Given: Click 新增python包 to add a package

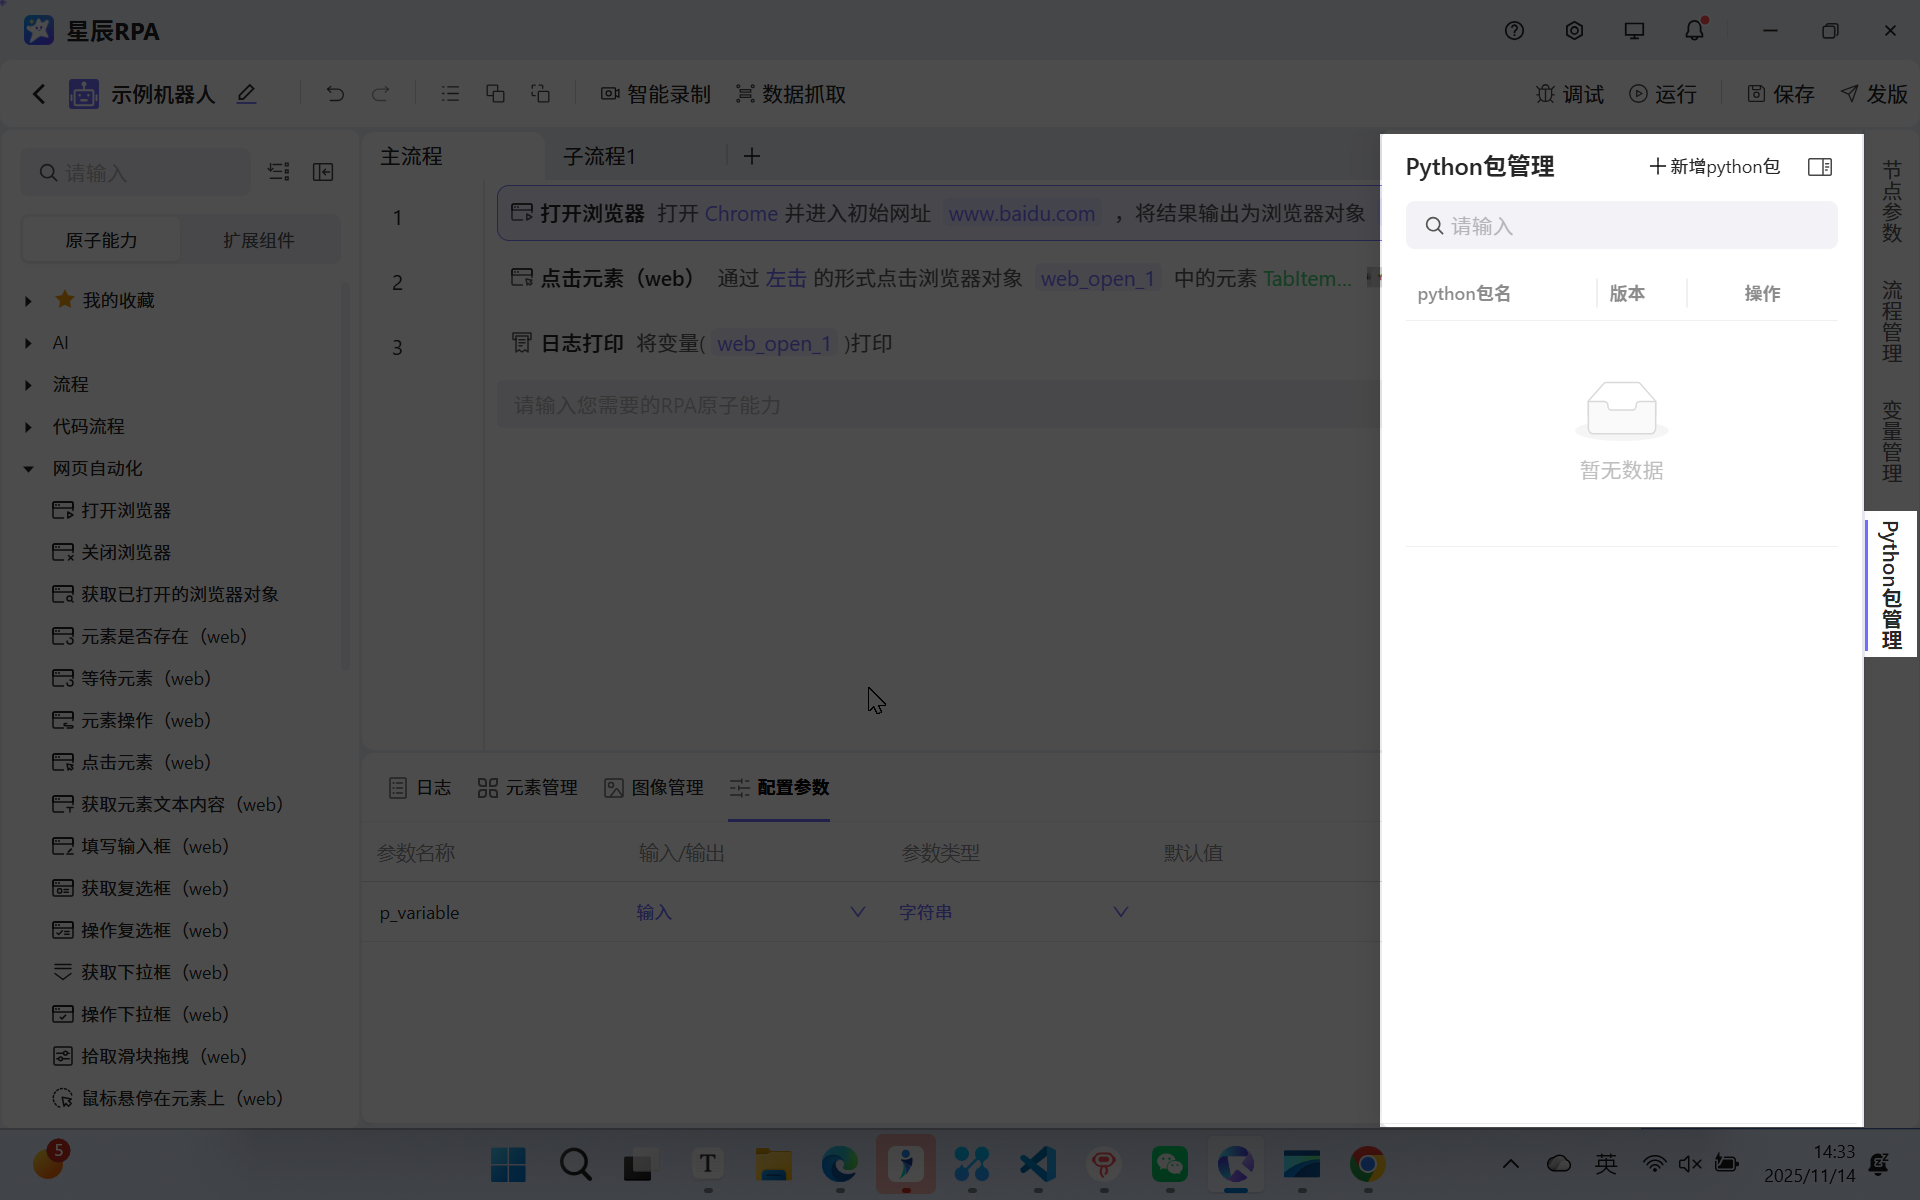Looking at the screenshot, I should point(1715,166).
